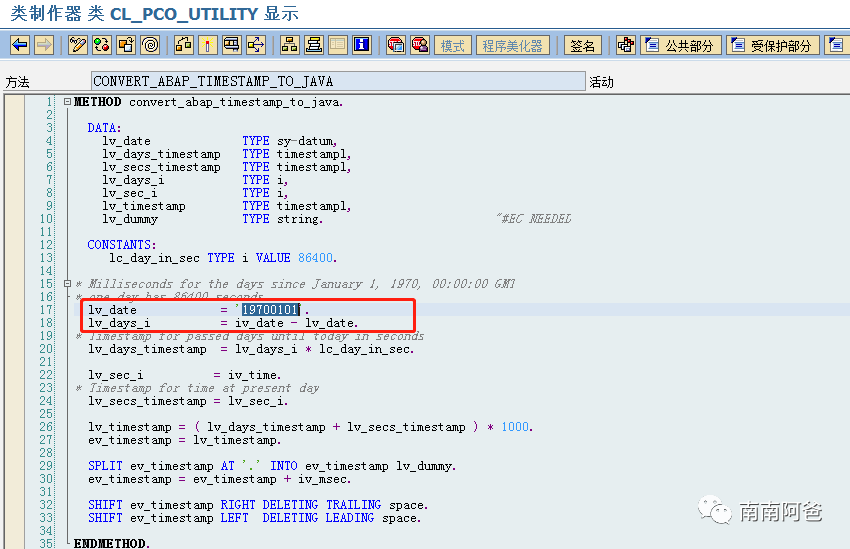This screenshot has height=549, width=850.
Task: Open the navigation window stack icon
Action: (314, 45)
